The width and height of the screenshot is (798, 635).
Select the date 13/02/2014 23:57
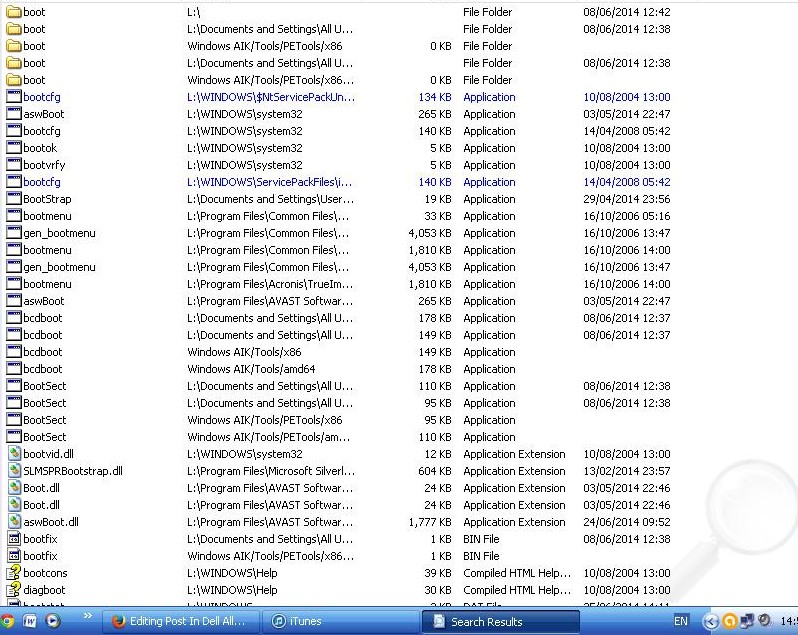click(x=626, y=471)
